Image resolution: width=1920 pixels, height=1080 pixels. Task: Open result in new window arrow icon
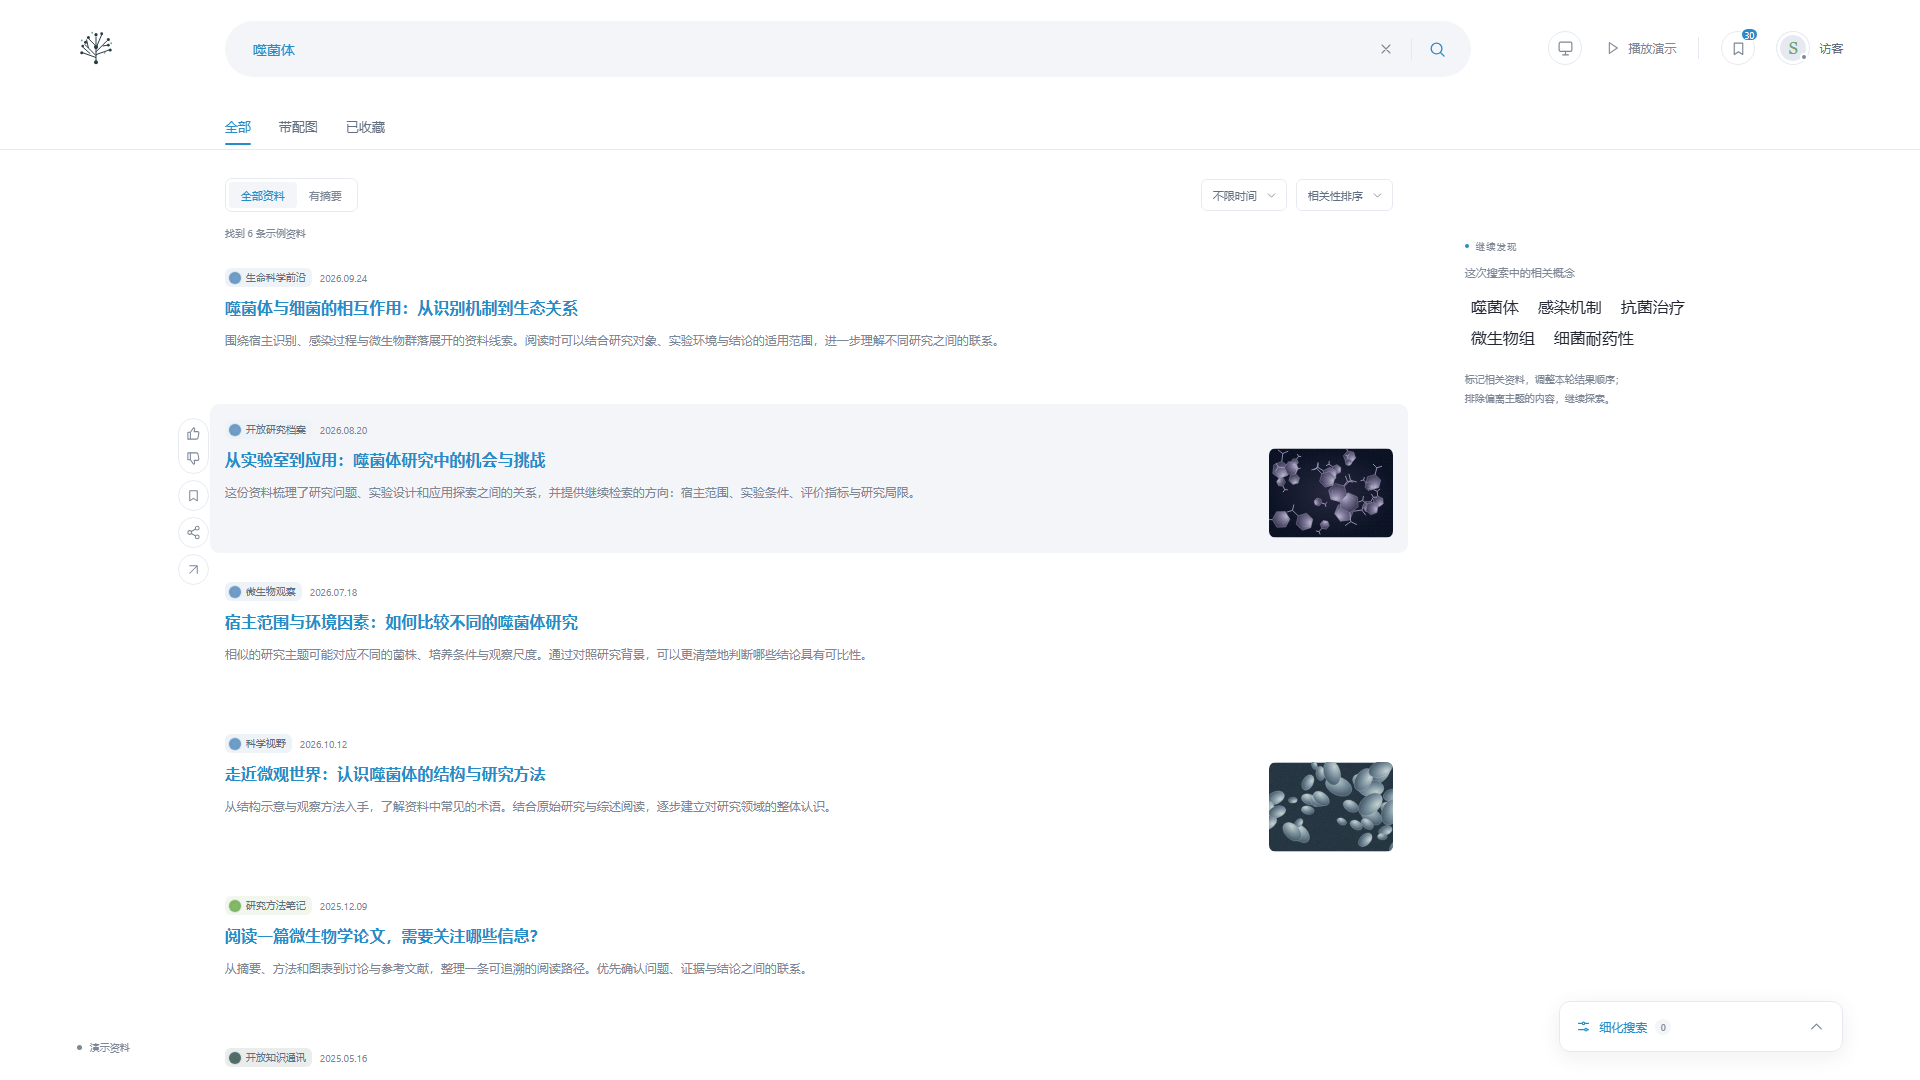(193, 569)
